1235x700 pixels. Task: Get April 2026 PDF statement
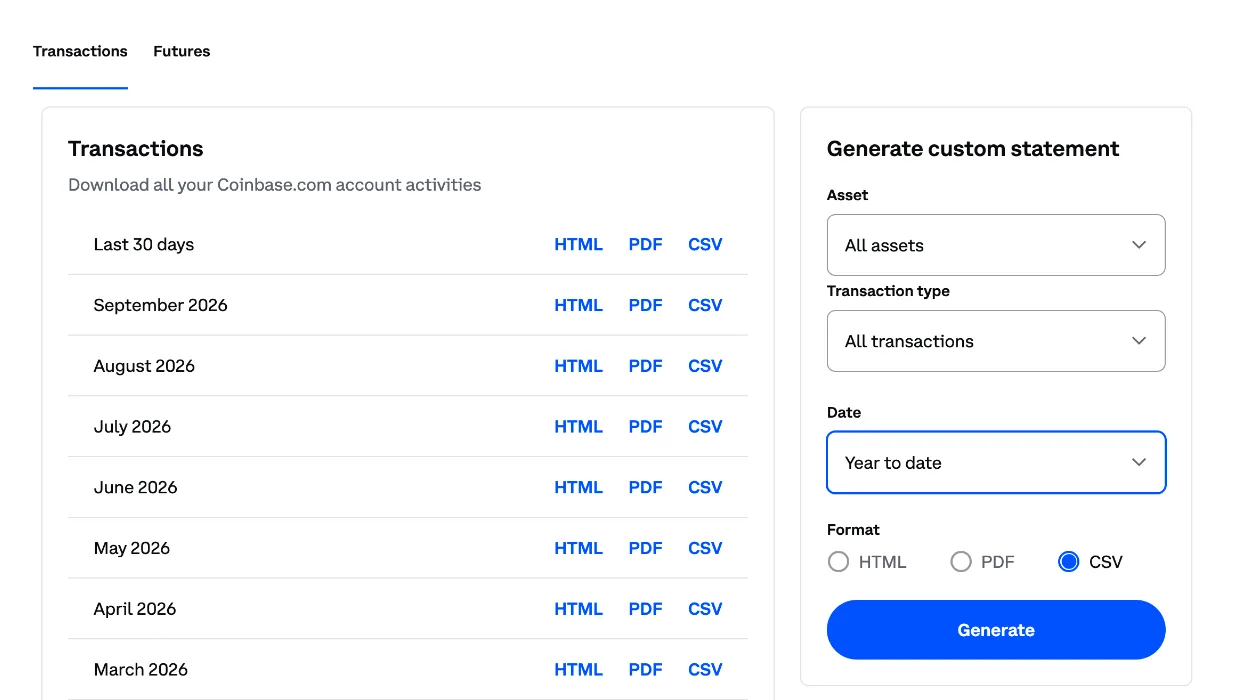[645, 609]
